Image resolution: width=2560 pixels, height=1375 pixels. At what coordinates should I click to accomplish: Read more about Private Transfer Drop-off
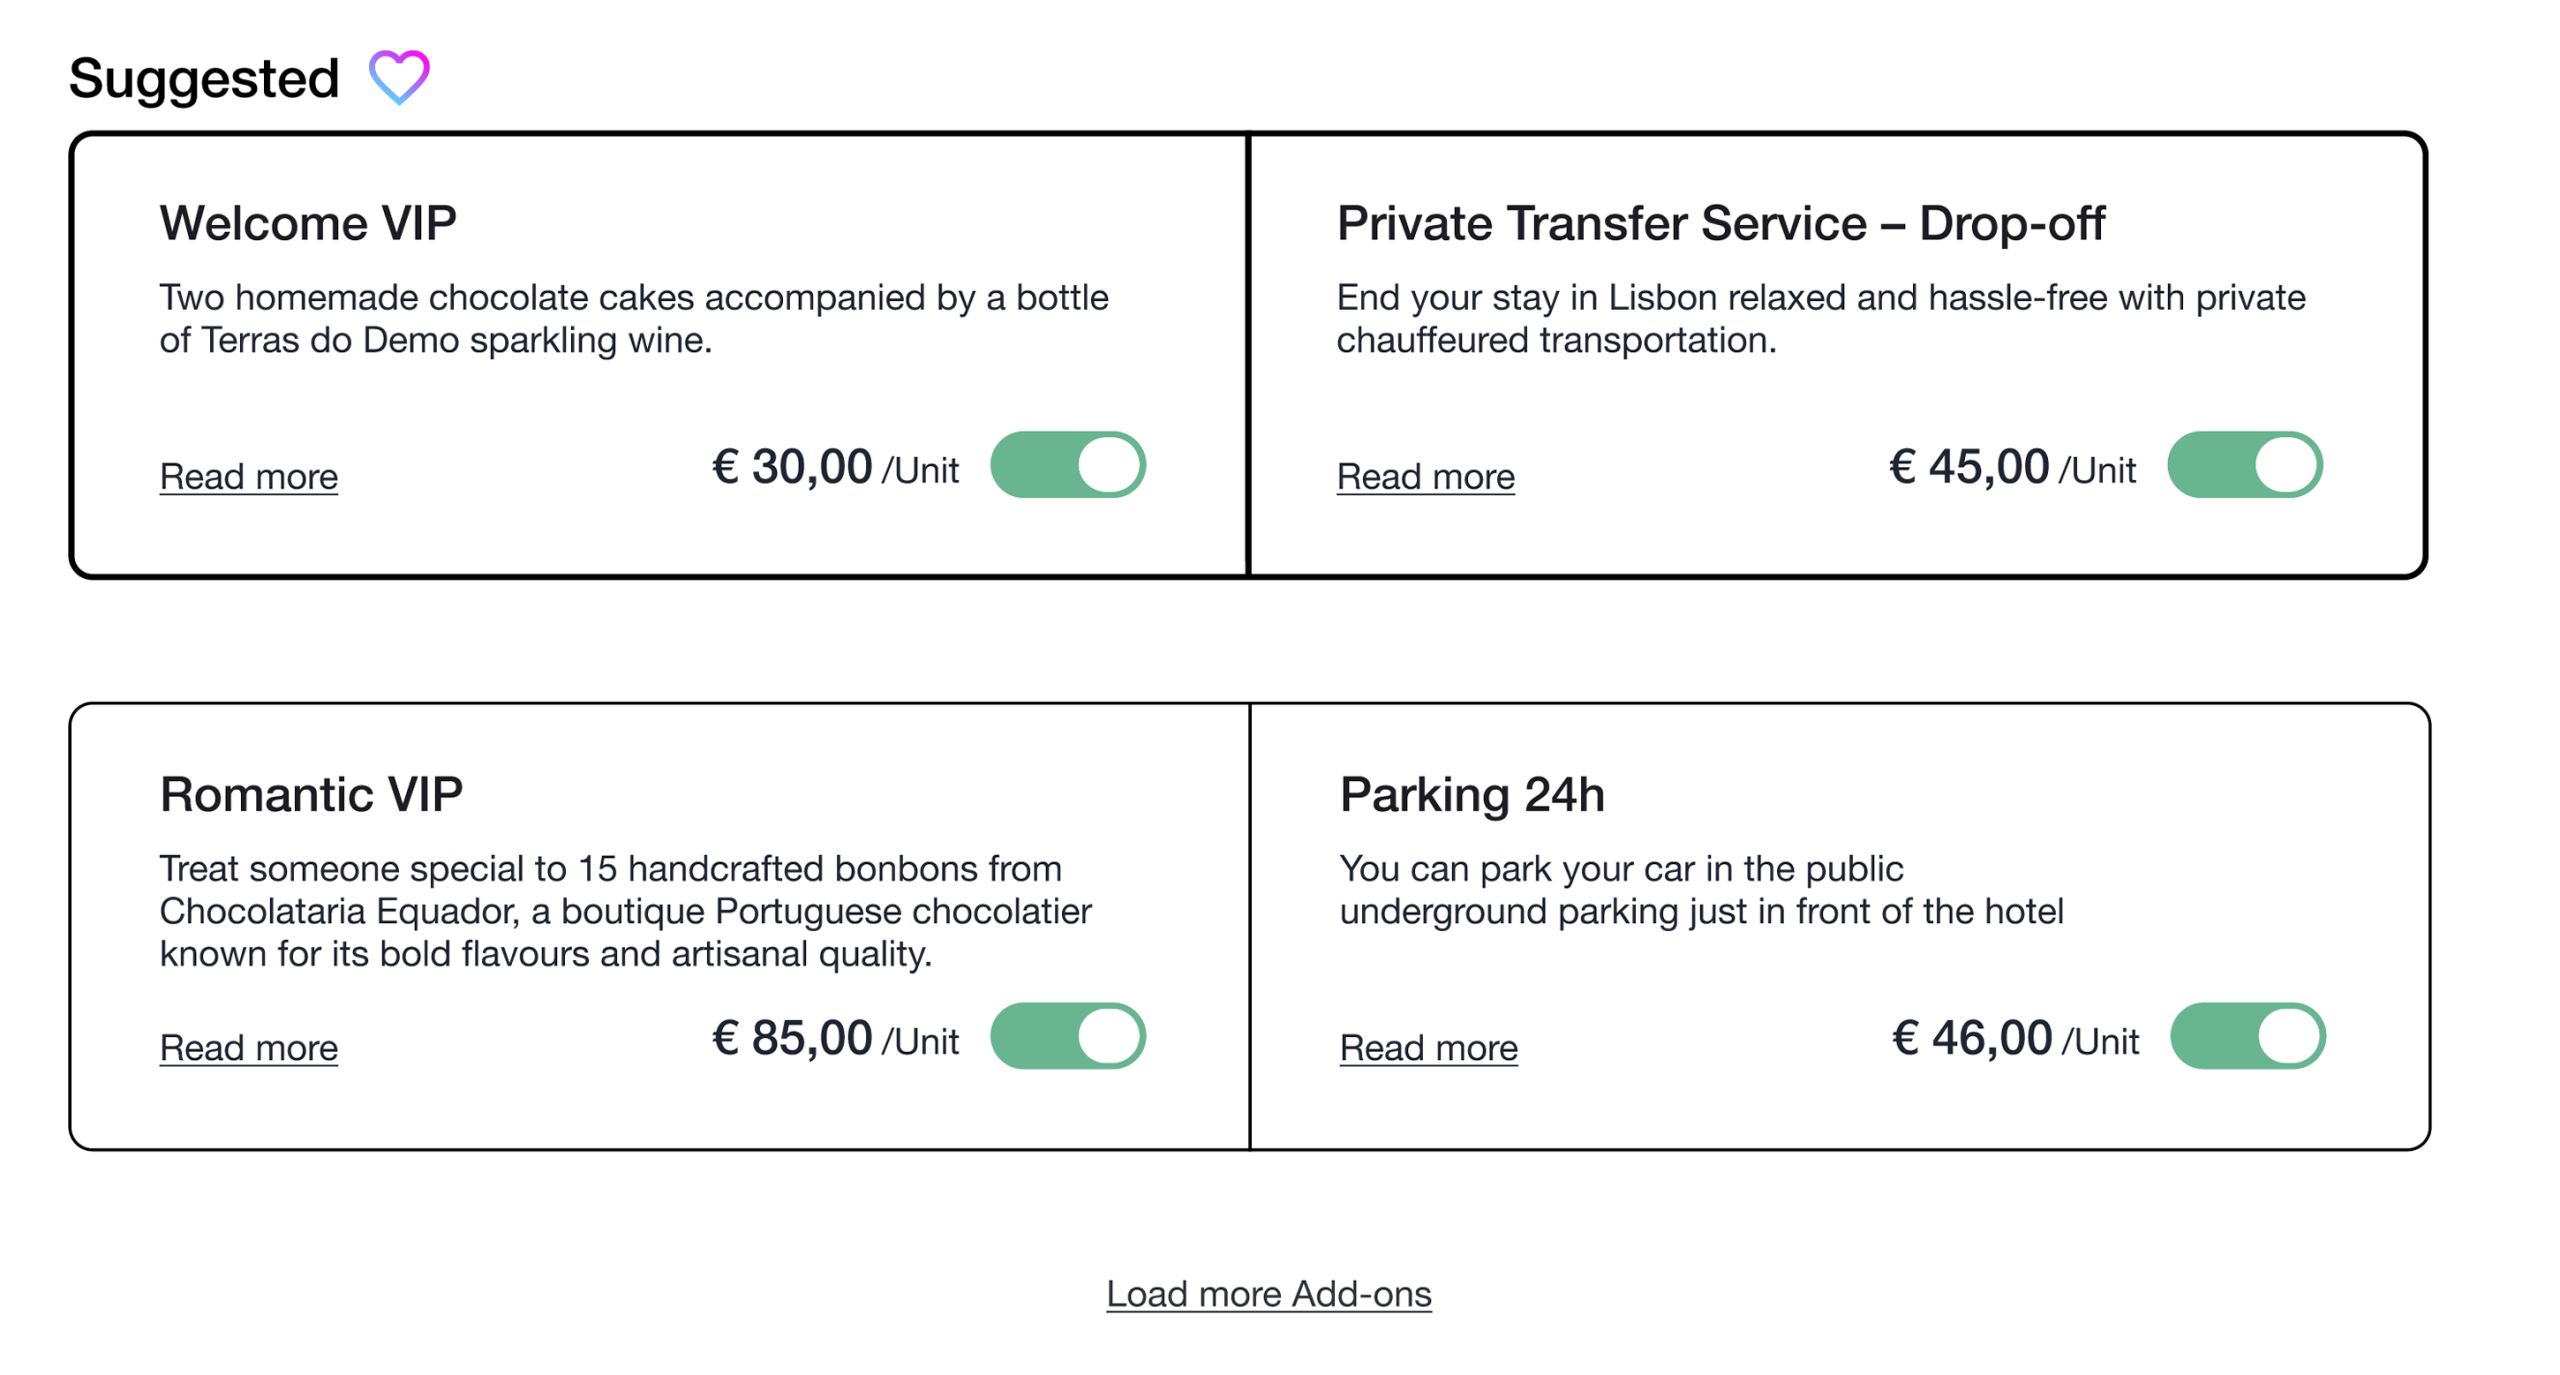tap(1424, 476)
